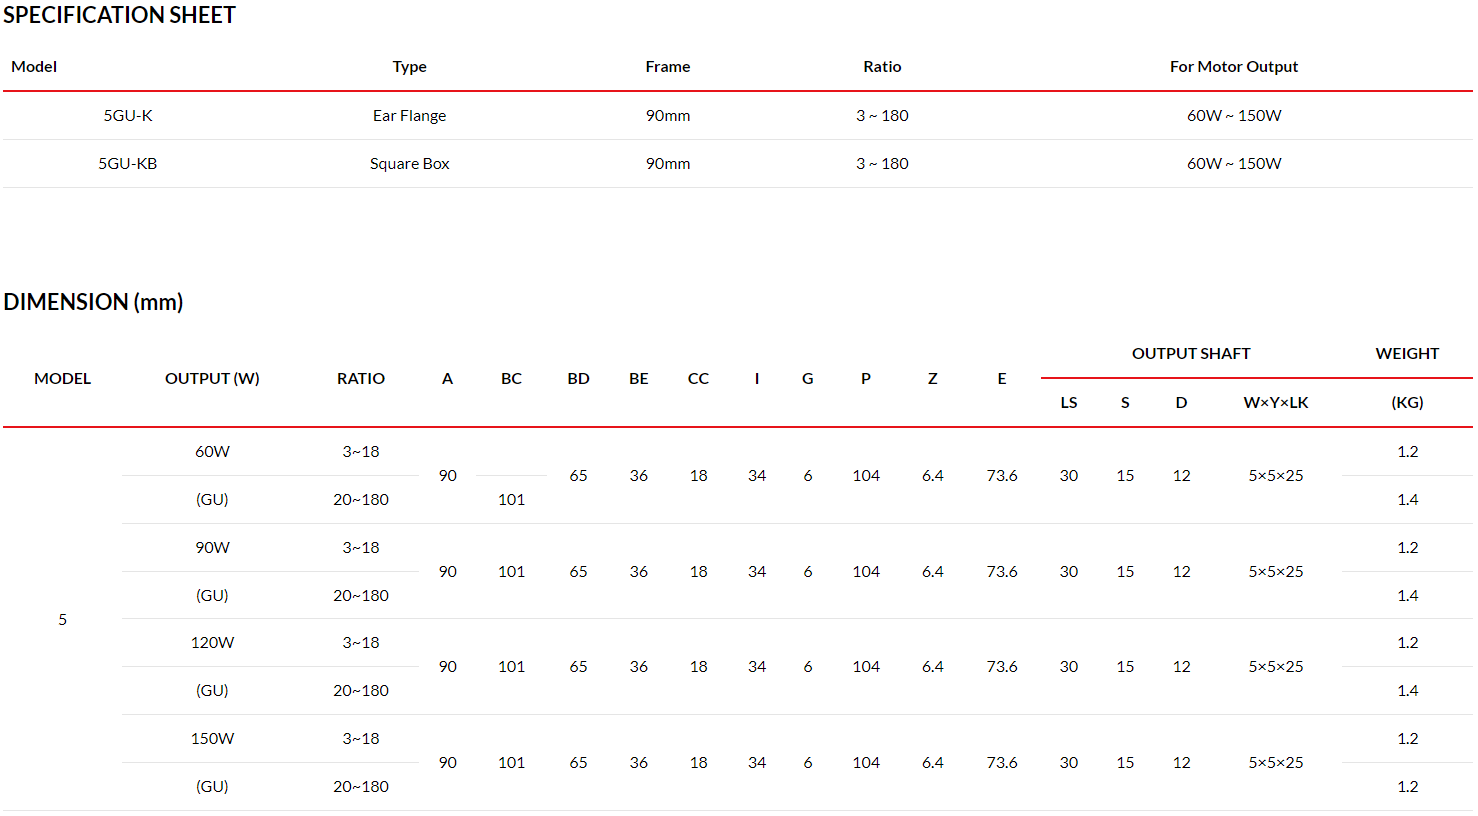Click the P column header
Screen dimensions: 1478x816
[866, 379]
